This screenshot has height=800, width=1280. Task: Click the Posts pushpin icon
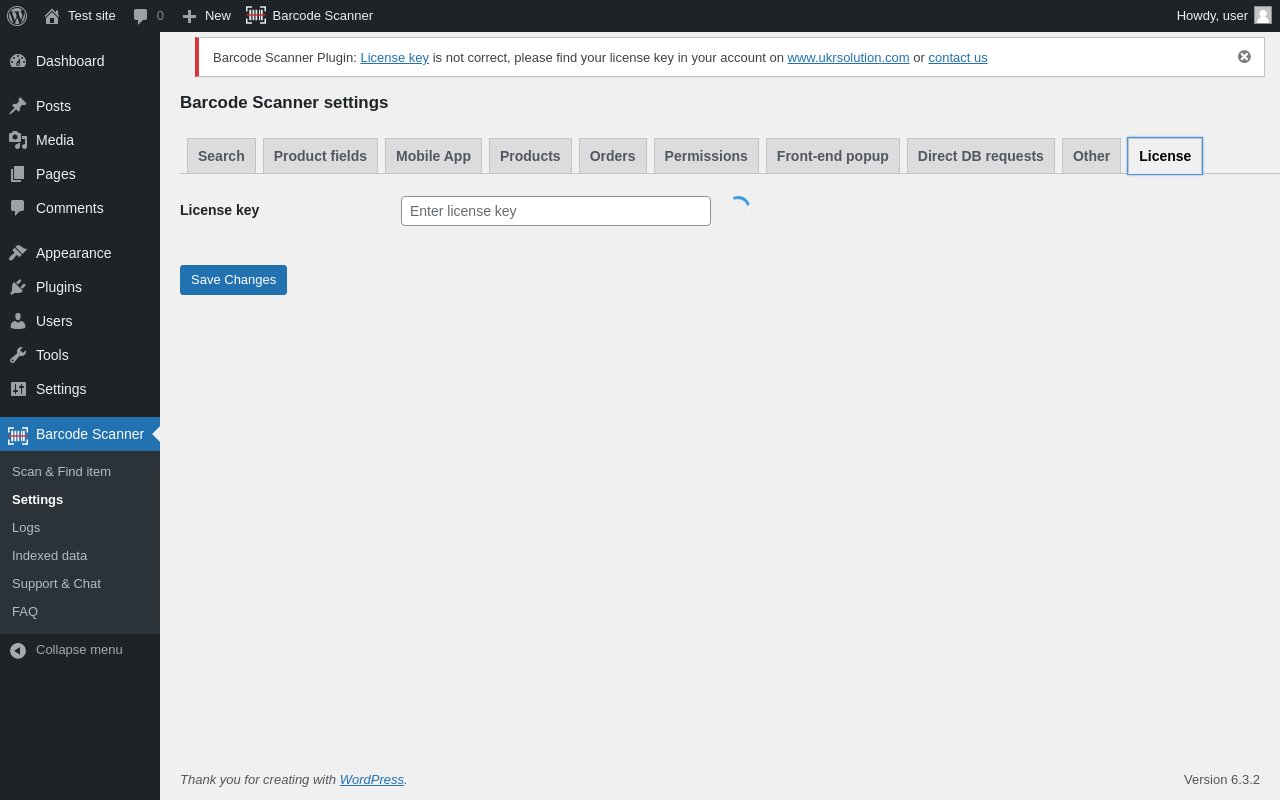[18, 106]
